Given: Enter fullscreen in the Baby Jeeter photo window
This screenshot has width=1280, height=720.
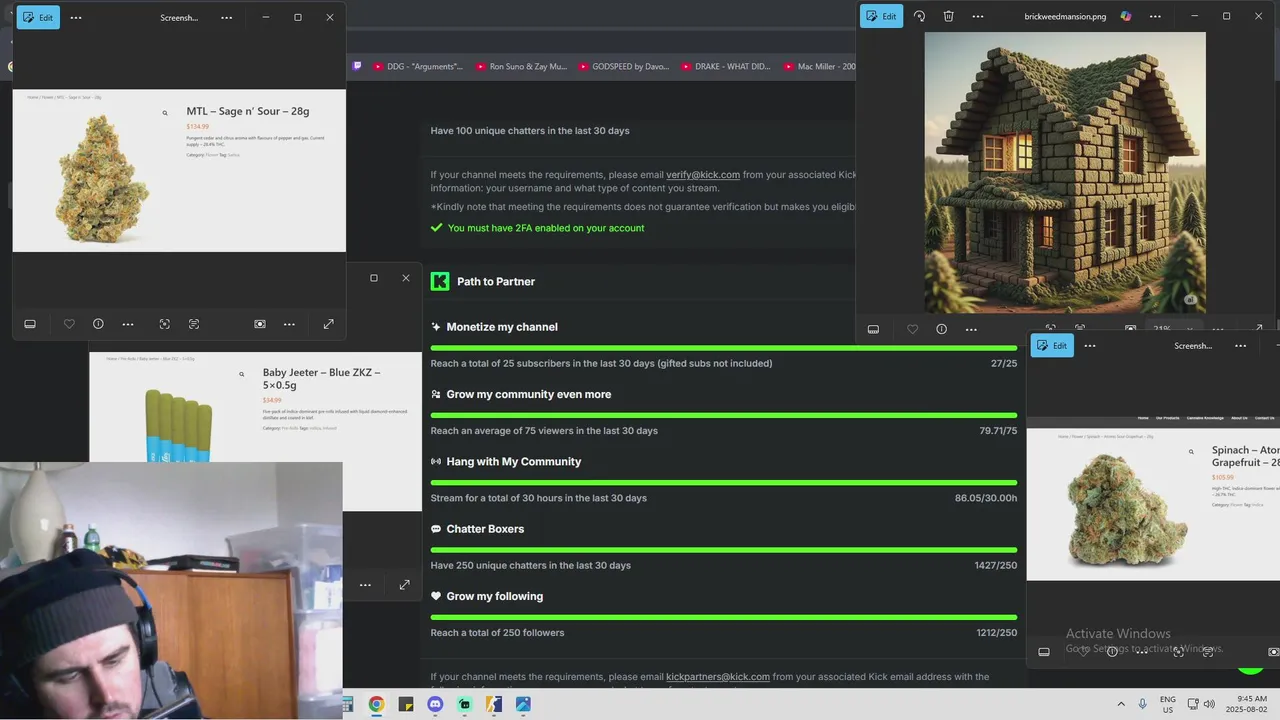Looking at the screenshot, I should click(x=404, y=585).
